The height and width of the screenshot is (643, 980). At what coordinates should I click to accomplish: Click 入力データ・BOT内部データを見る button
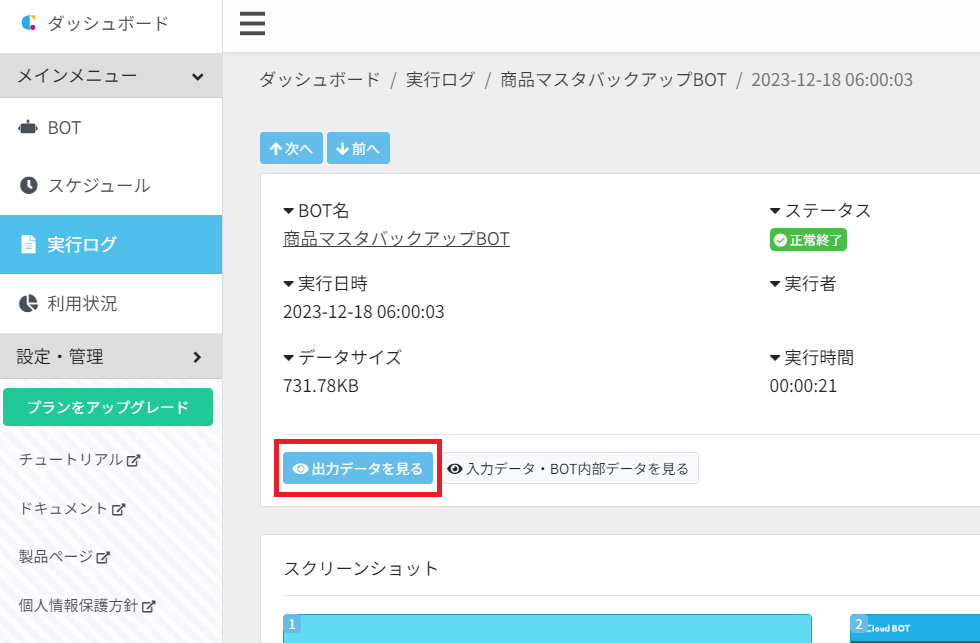tap(568, 468)
